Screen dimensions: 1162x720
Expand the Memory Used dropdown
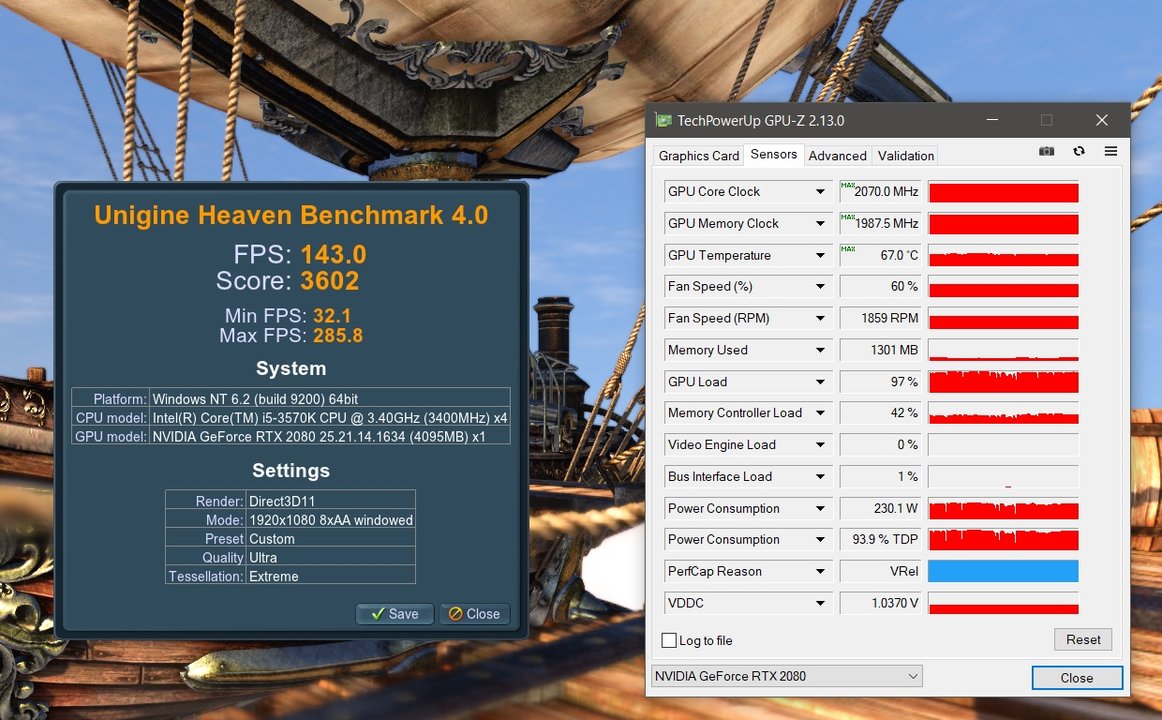coord(820,350)
